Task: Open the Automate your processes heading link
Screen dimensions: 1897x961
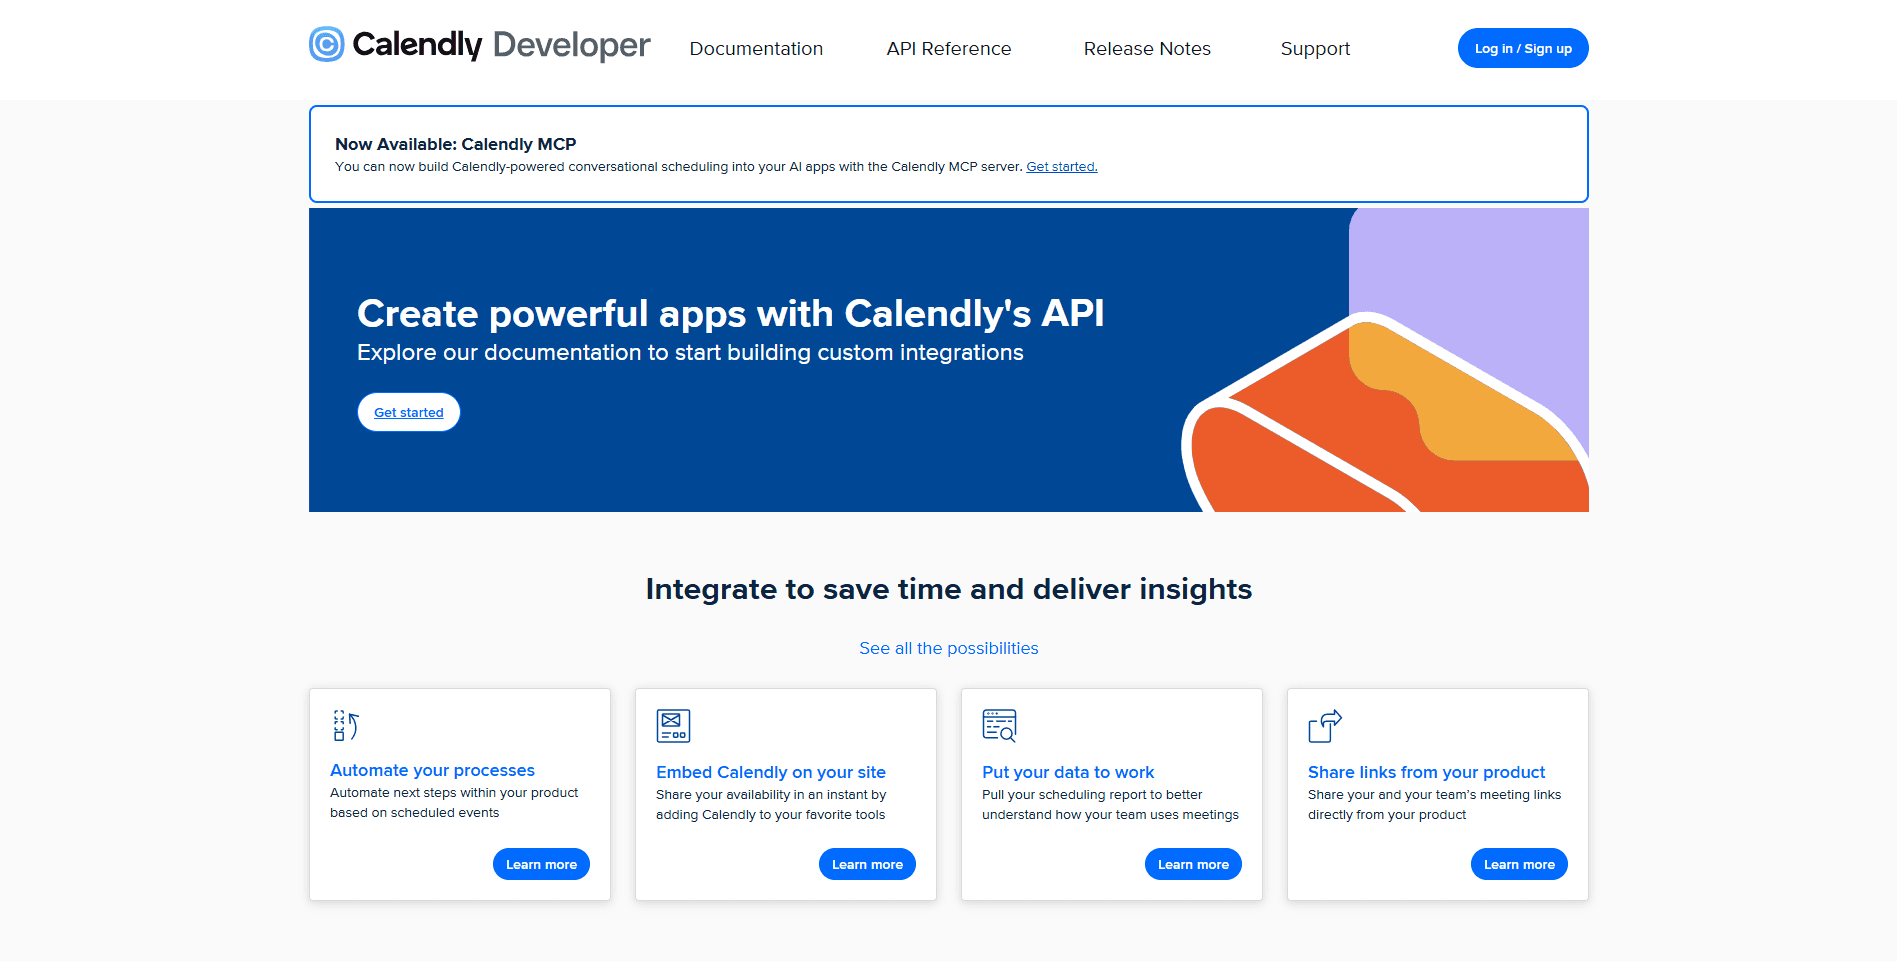Action: tap(432, 770)
